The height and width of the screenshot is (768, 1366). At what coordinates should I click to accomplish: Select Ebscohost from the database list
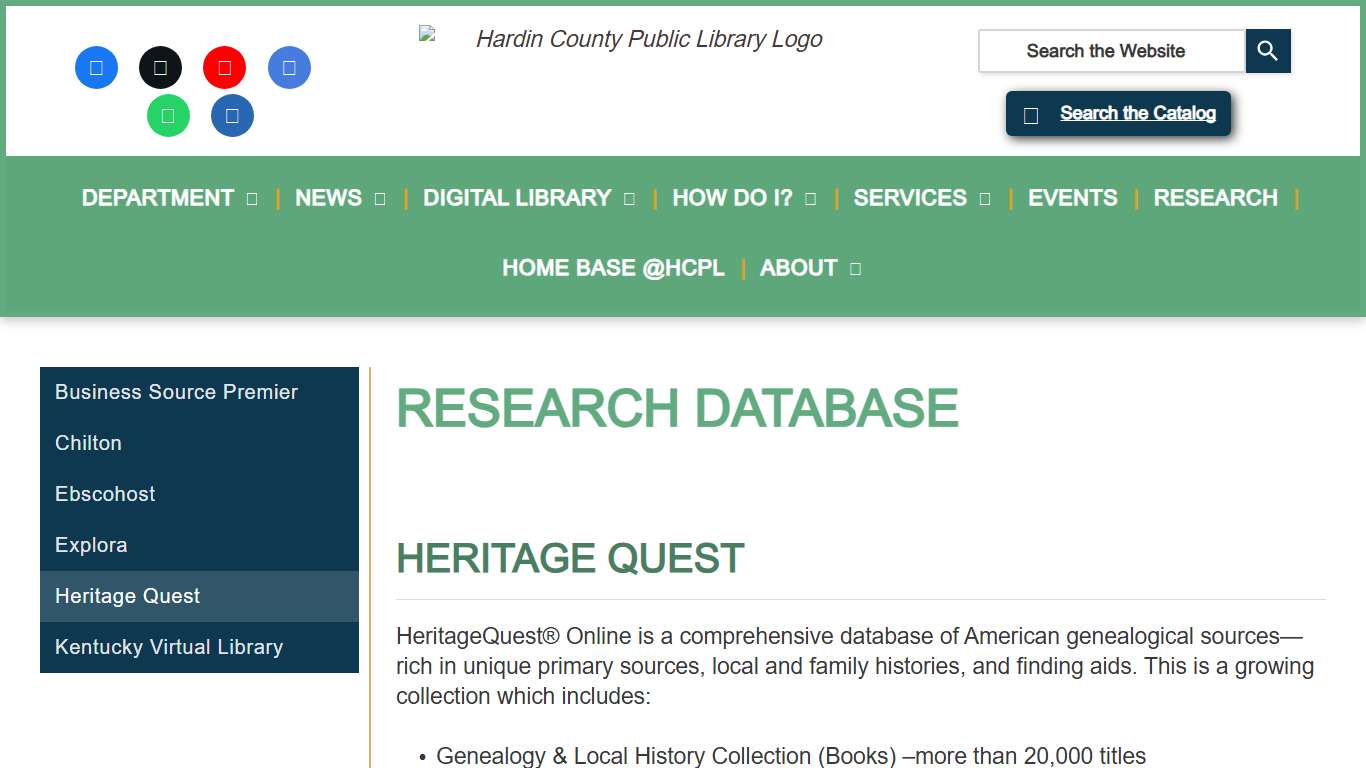point(105,494)
